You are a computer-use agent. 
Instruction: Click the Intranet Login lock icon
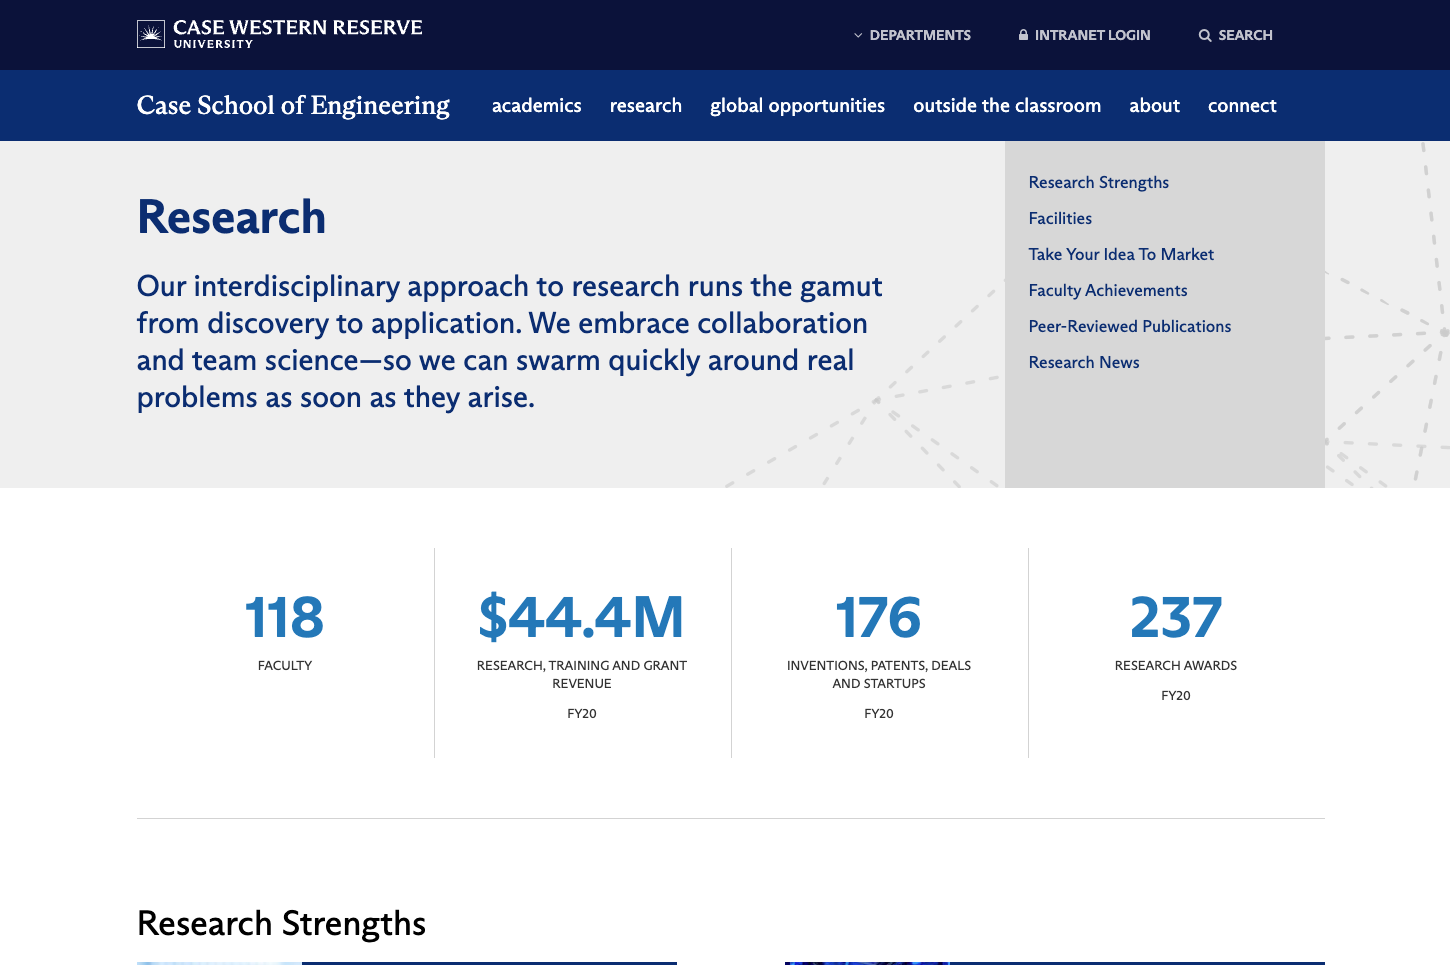1023,35
